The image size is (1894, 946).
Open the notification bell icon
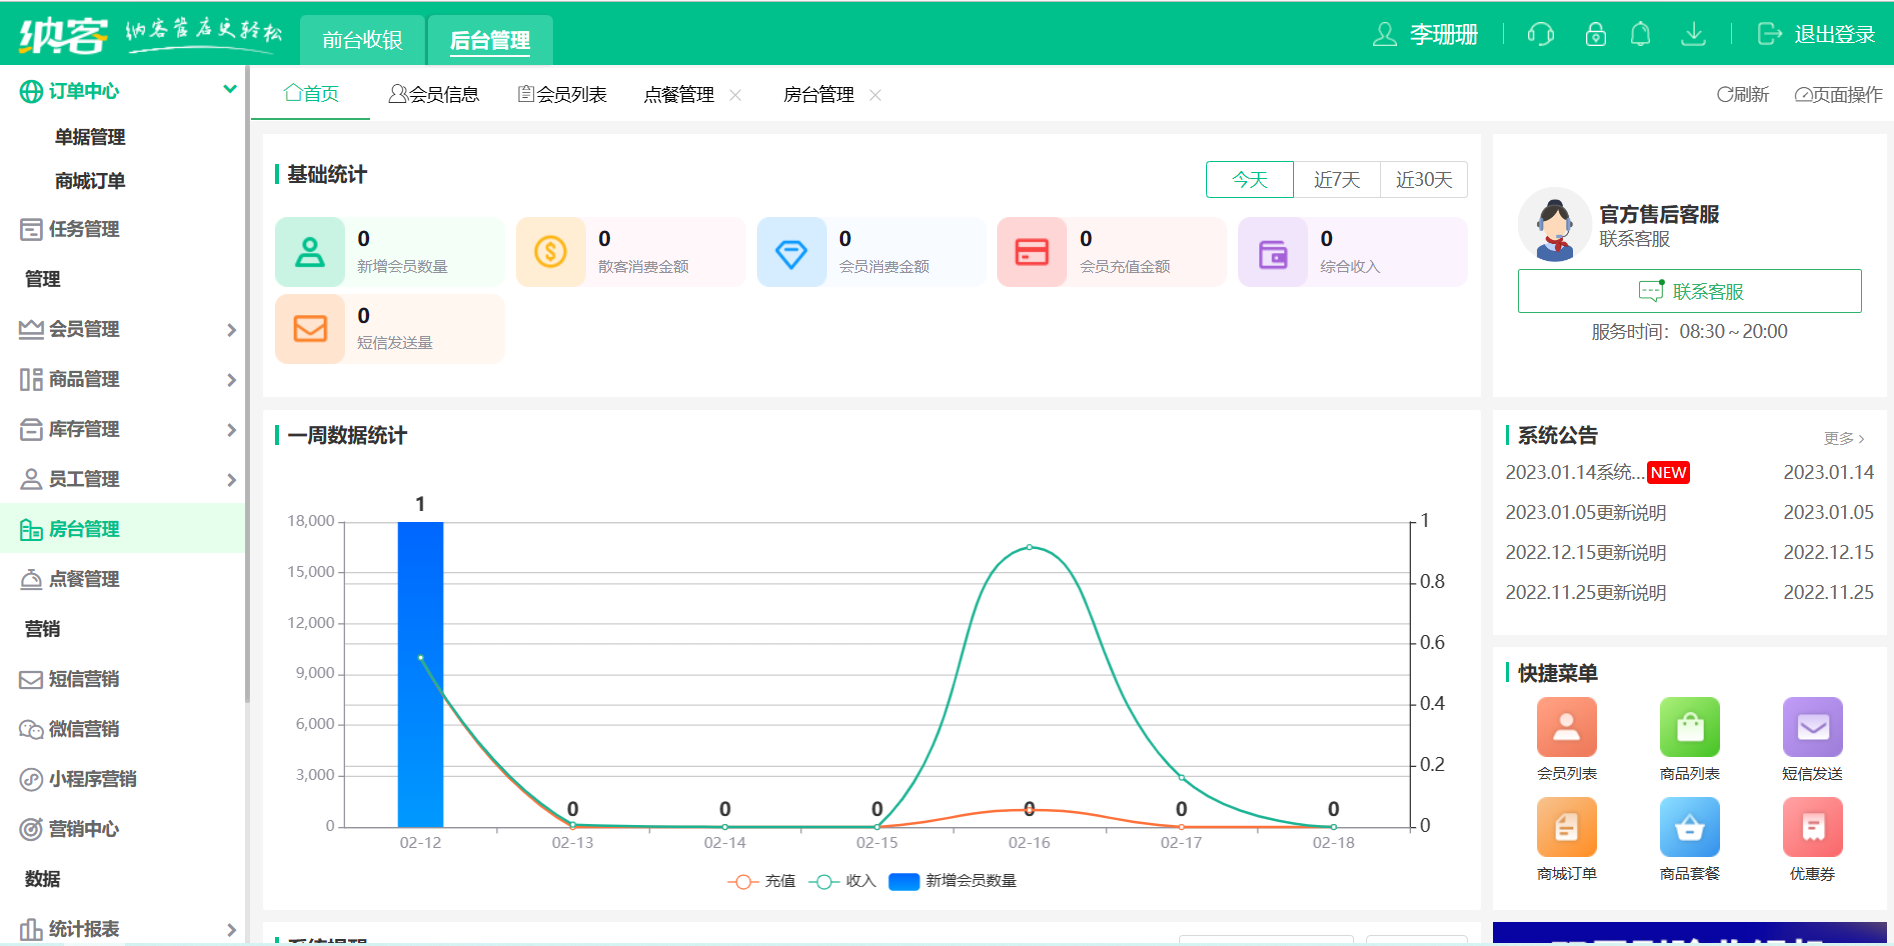click(x=1641, y=33)
